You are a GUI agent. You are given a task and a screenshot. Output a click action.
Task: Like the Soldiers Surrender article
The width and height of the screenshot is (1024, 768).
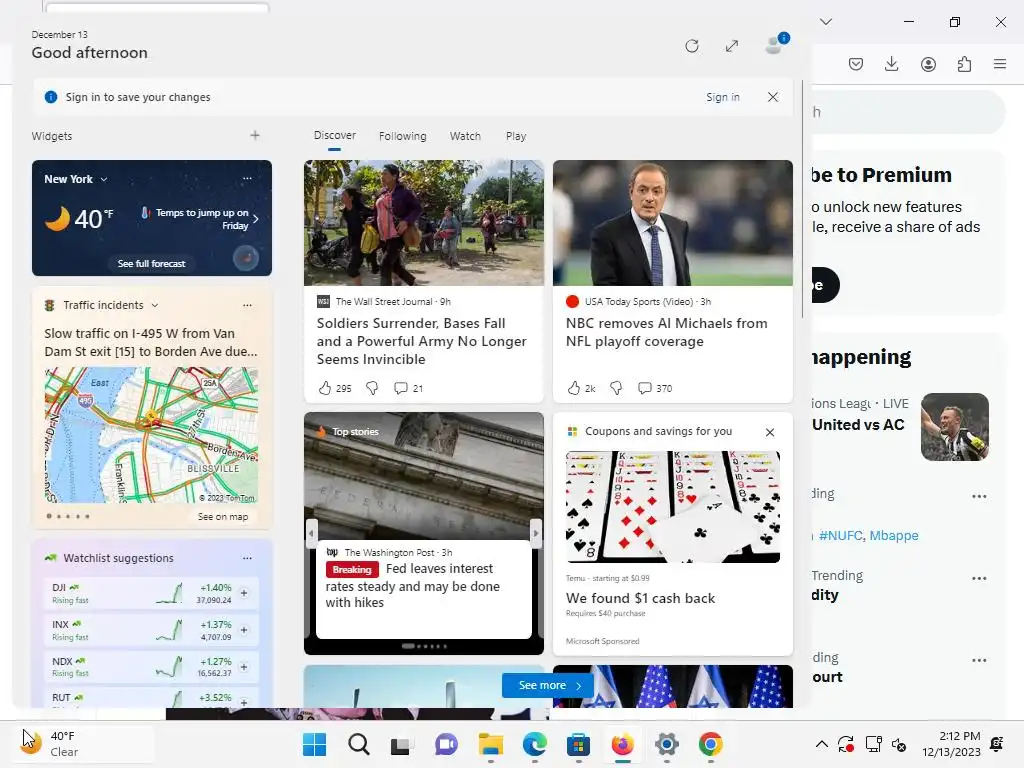pos(325,388)
